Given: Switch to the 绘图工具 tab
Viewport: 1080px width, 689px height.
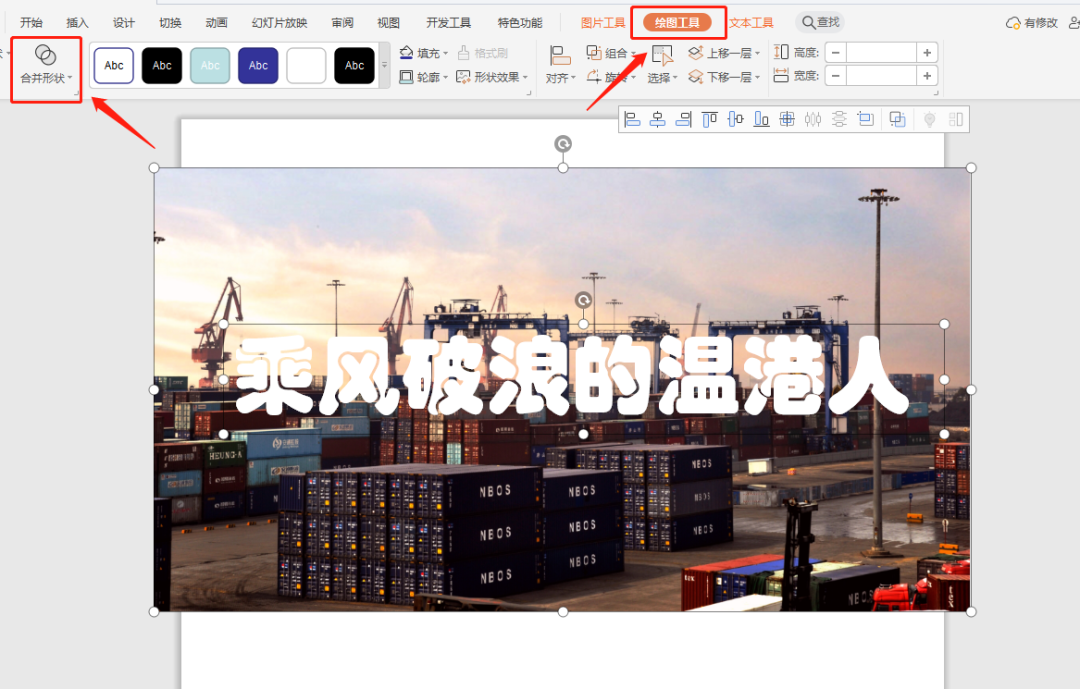Looking at the screenshot, I should [677, 23].
